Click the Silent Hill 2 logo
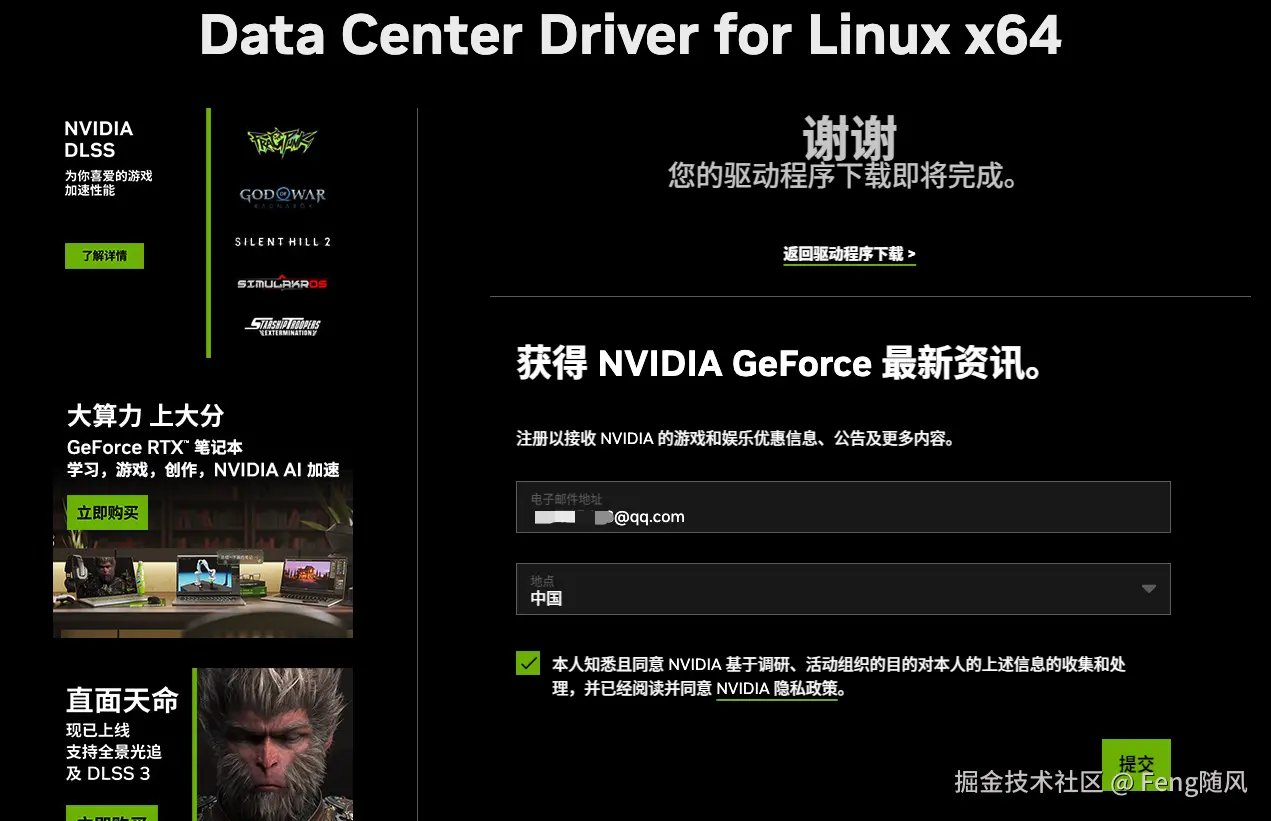Viewport: 1271px width, 821px height. pyautogui.click(x=282, y=242)
